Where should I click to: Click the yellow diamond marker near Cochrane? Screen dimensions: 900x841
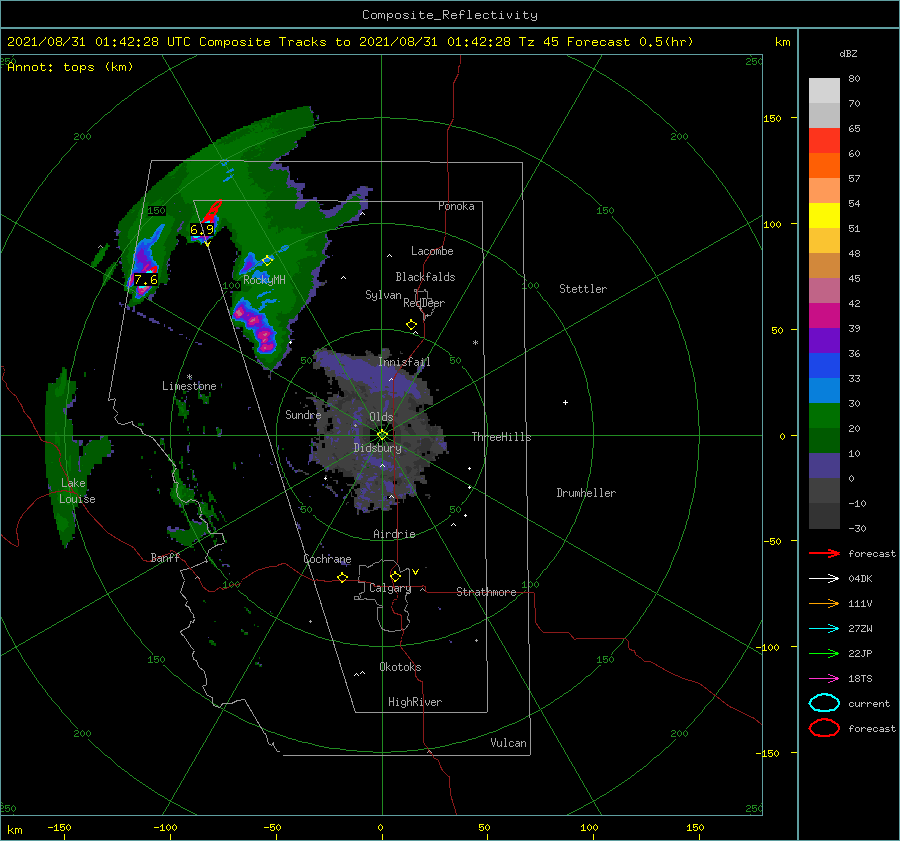click(x=343, y=577)
